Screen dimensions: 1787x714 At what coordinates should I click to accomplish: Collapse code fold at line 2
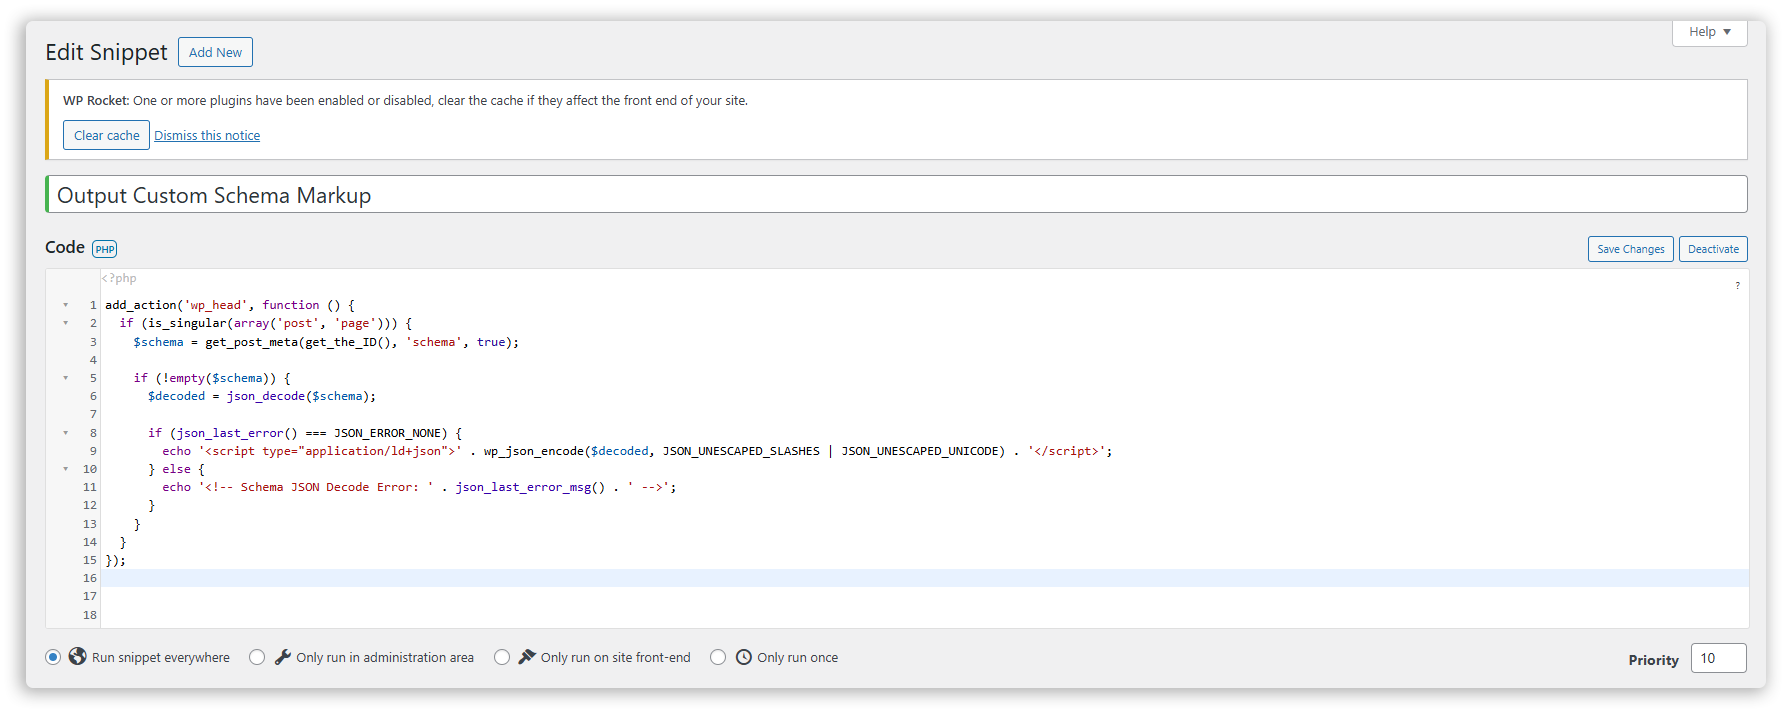click(x=66, y=323)
